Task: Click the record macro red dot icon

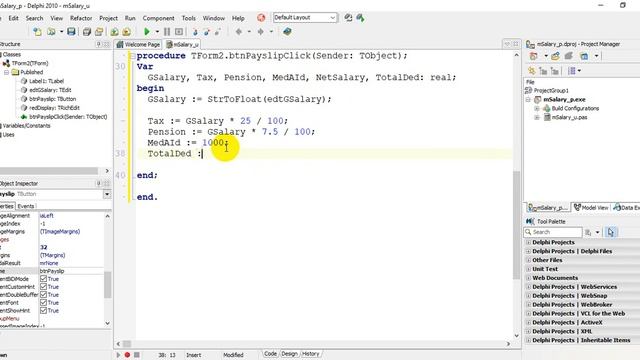Action: 127,355
